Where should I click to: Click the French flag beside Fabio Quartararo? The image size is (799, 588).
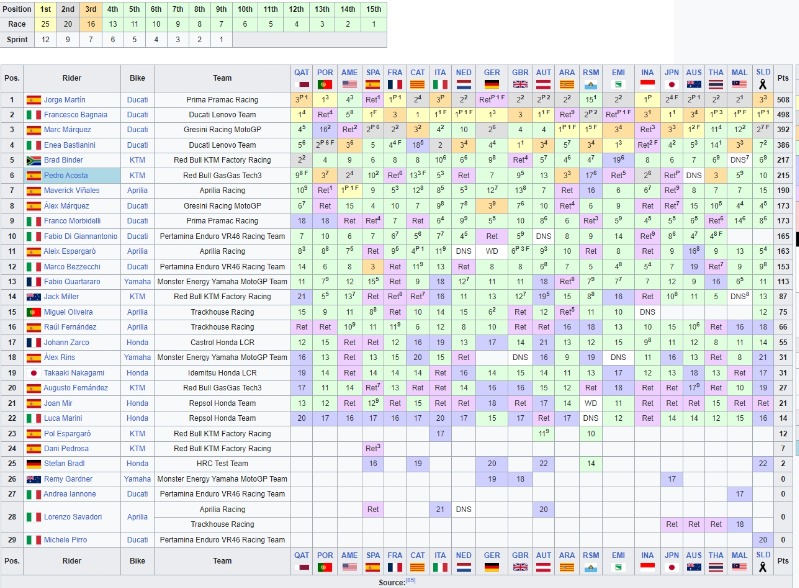(34, 282)
